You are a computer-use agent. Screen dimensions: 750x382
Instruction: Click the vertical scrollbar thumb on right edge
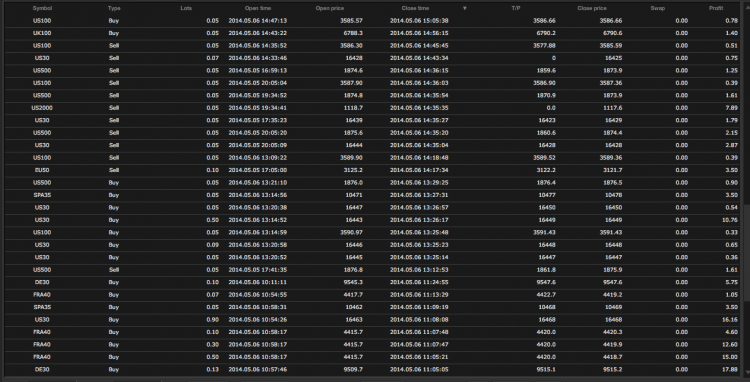click(x=747, y=252)
